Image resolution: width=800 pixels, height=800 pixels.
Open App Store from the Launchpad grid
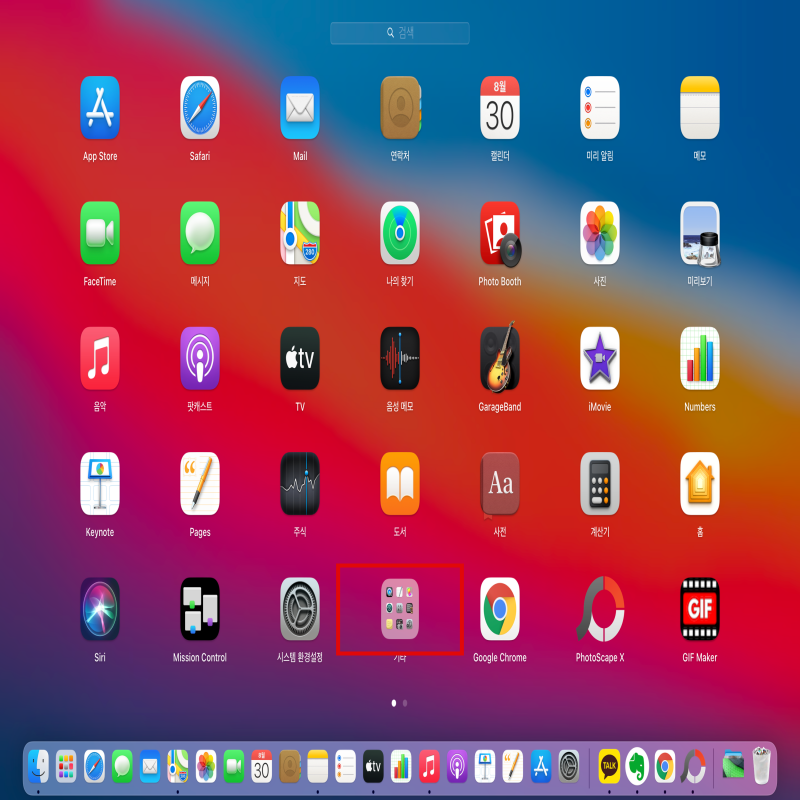tap(100, 108)
